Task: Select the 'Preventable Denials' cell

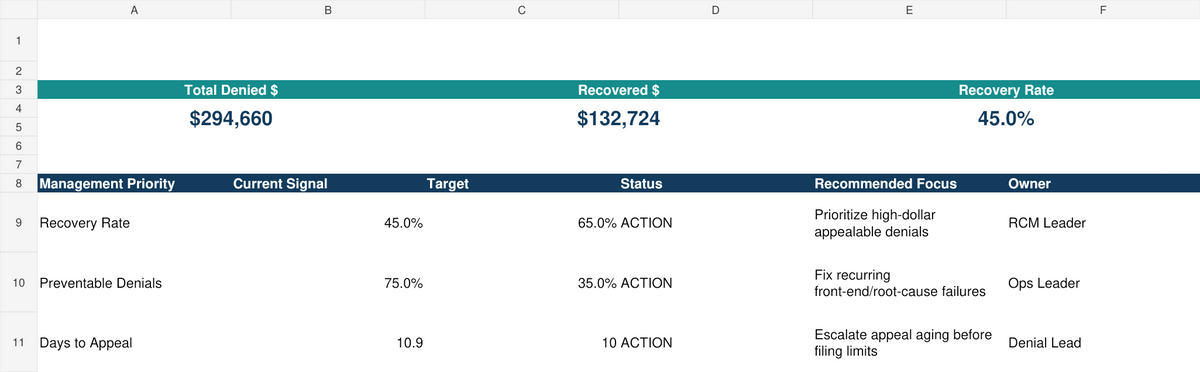Action: [133, 283]
